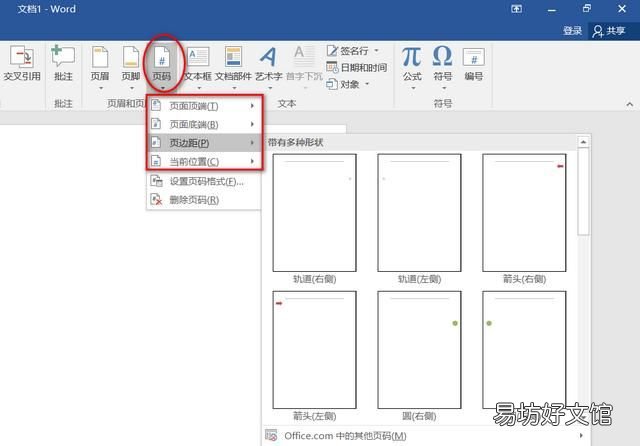Collapse the ribbon with the caret
Image resolution: width=640 pixels, height=446 pixels.
(x=629, y=104)
